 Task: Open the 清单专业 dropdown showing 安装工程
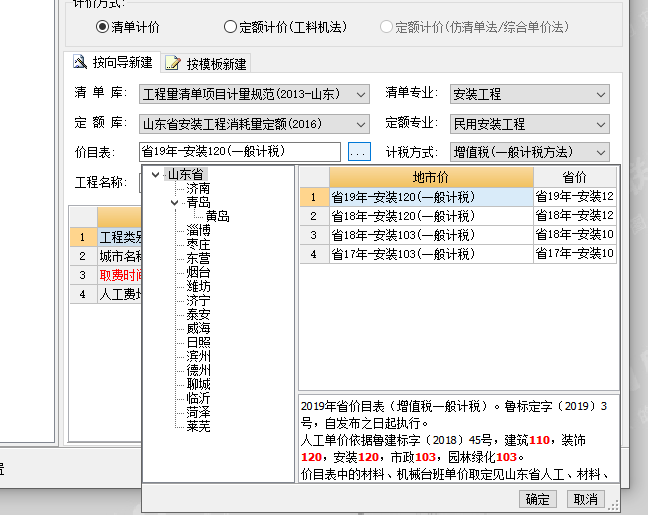click(x=529, y=95)
